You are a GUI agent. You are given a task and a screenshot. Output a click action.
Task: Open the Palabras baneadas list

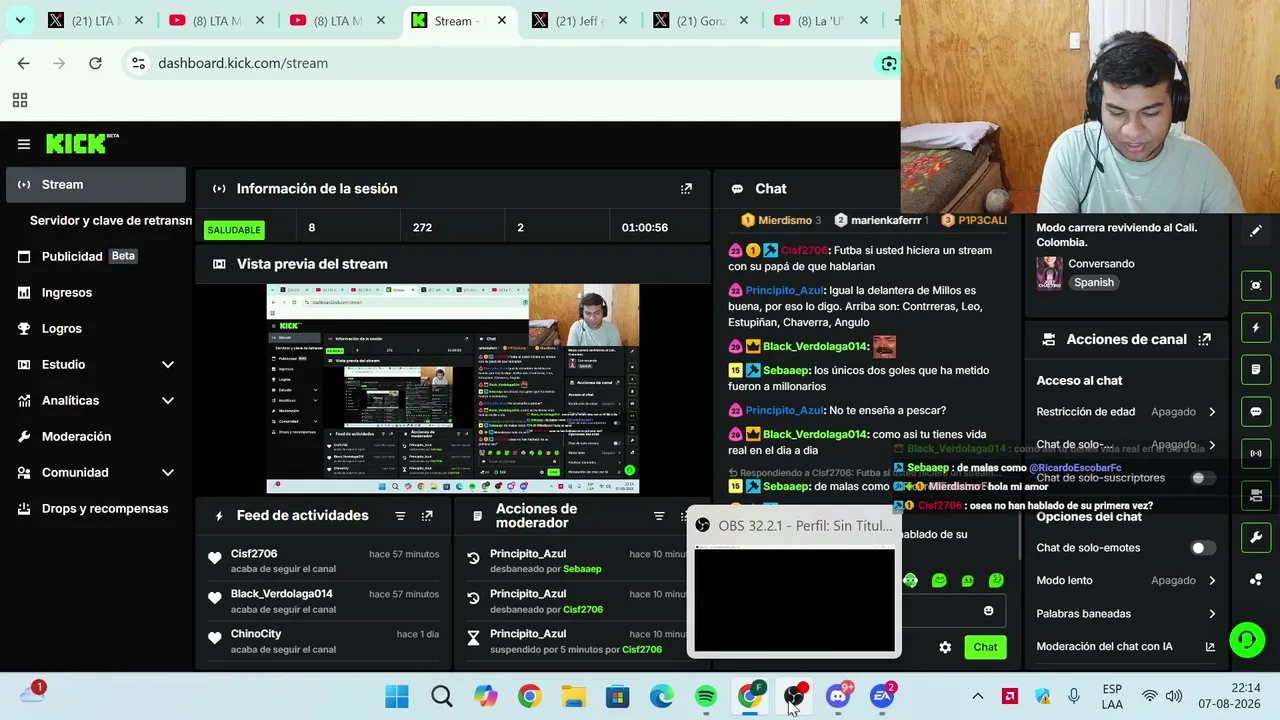point(1126,614)
